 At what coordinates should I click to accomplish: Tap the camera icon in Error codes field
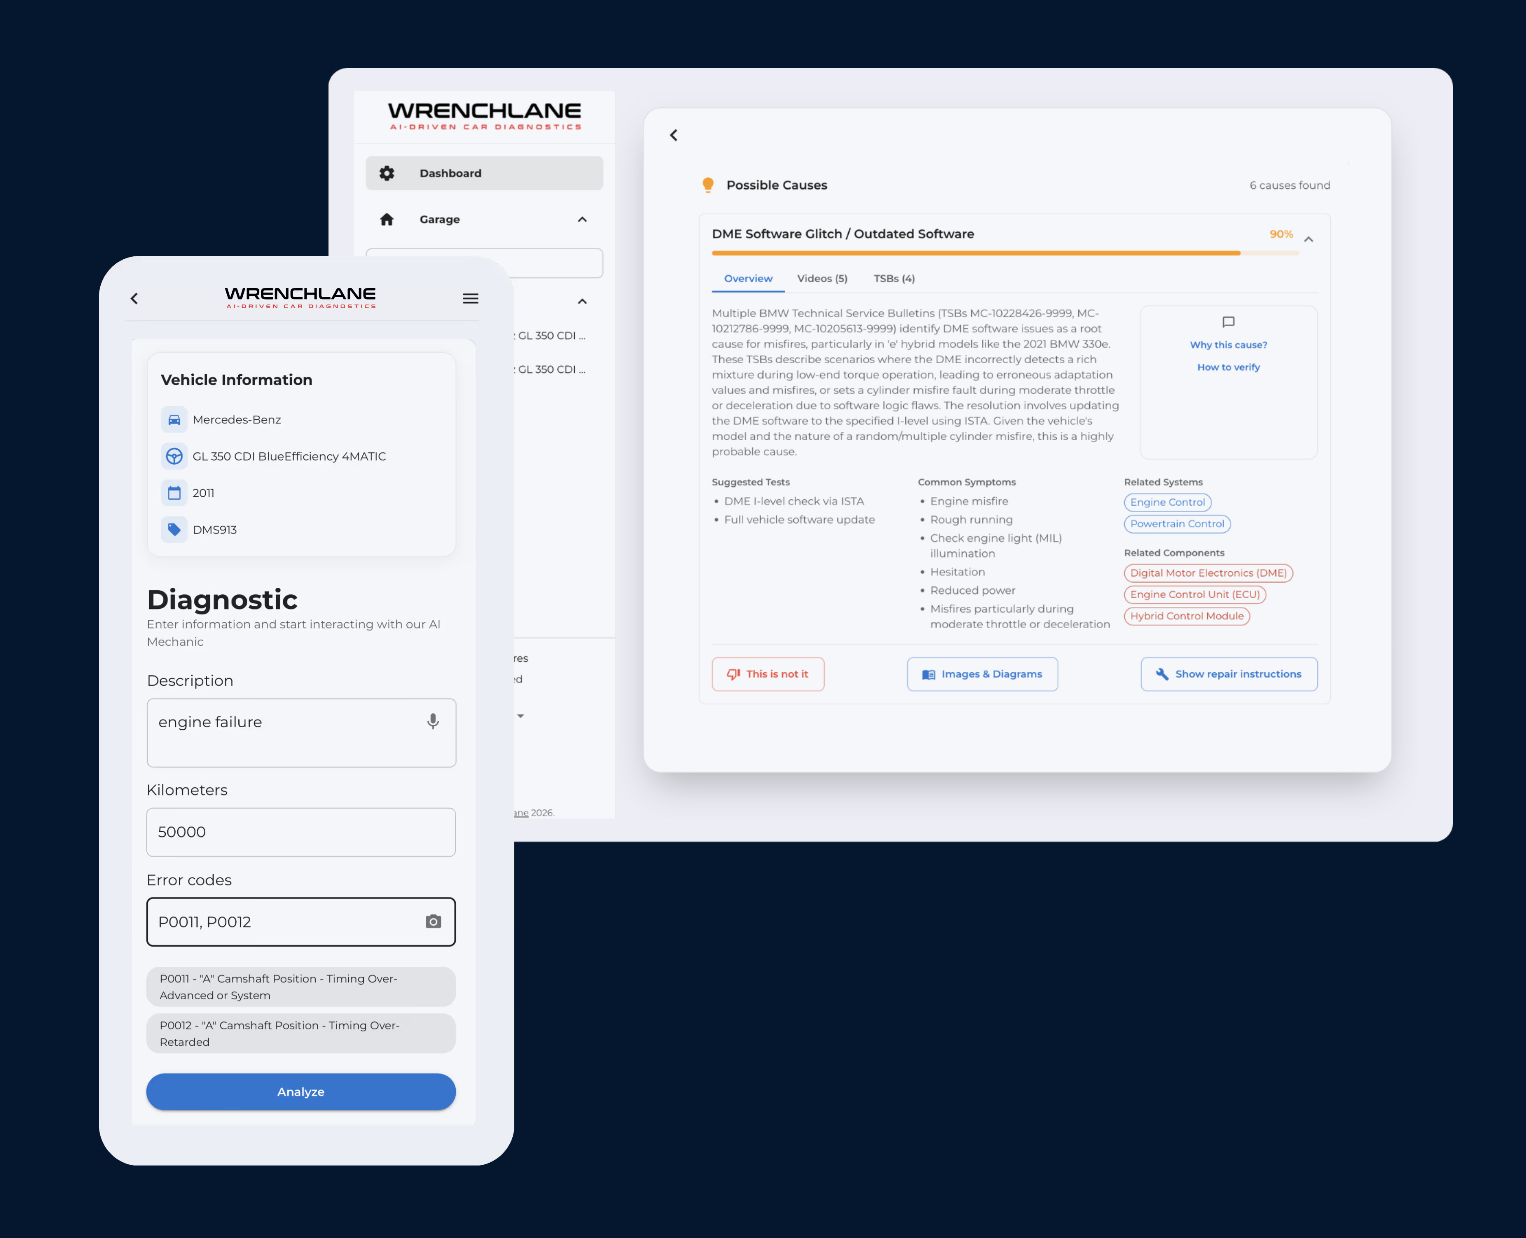[433, 922]
